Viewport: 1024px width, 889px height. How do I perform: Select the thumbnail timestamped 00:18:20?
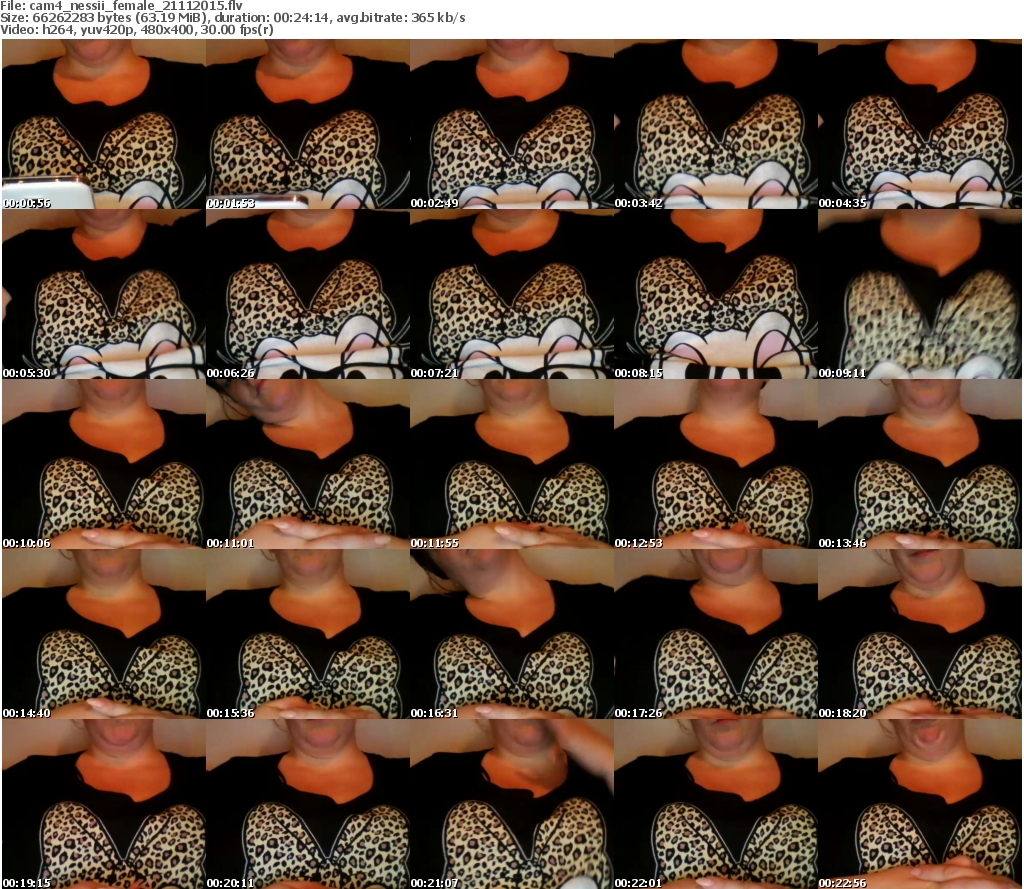[920, 634]
